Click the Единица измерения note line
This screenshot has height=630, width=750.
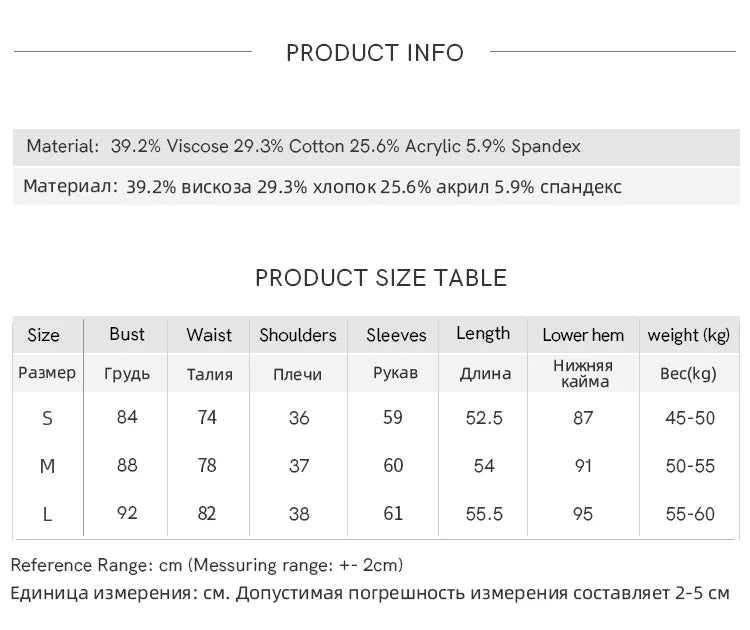pyautogui.click(x=370, y=593)
